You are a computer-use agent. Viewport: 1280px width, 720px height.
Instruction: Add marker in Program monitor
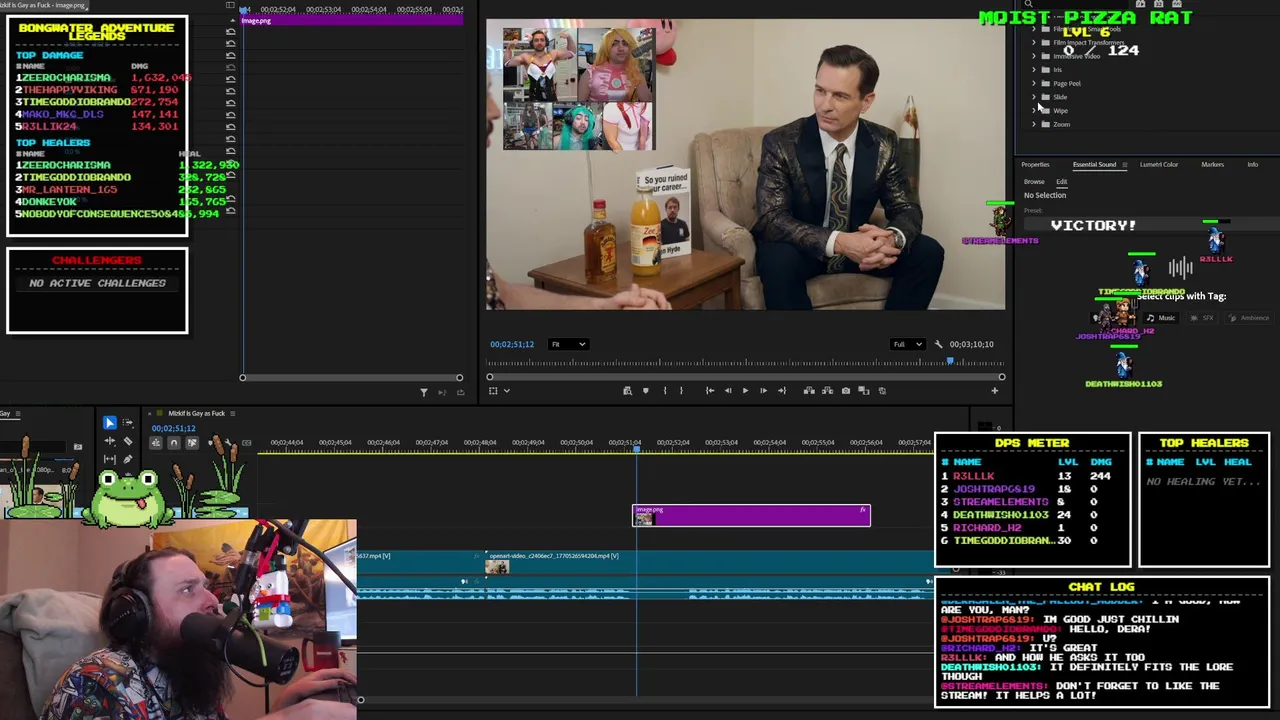coord(645,391)
